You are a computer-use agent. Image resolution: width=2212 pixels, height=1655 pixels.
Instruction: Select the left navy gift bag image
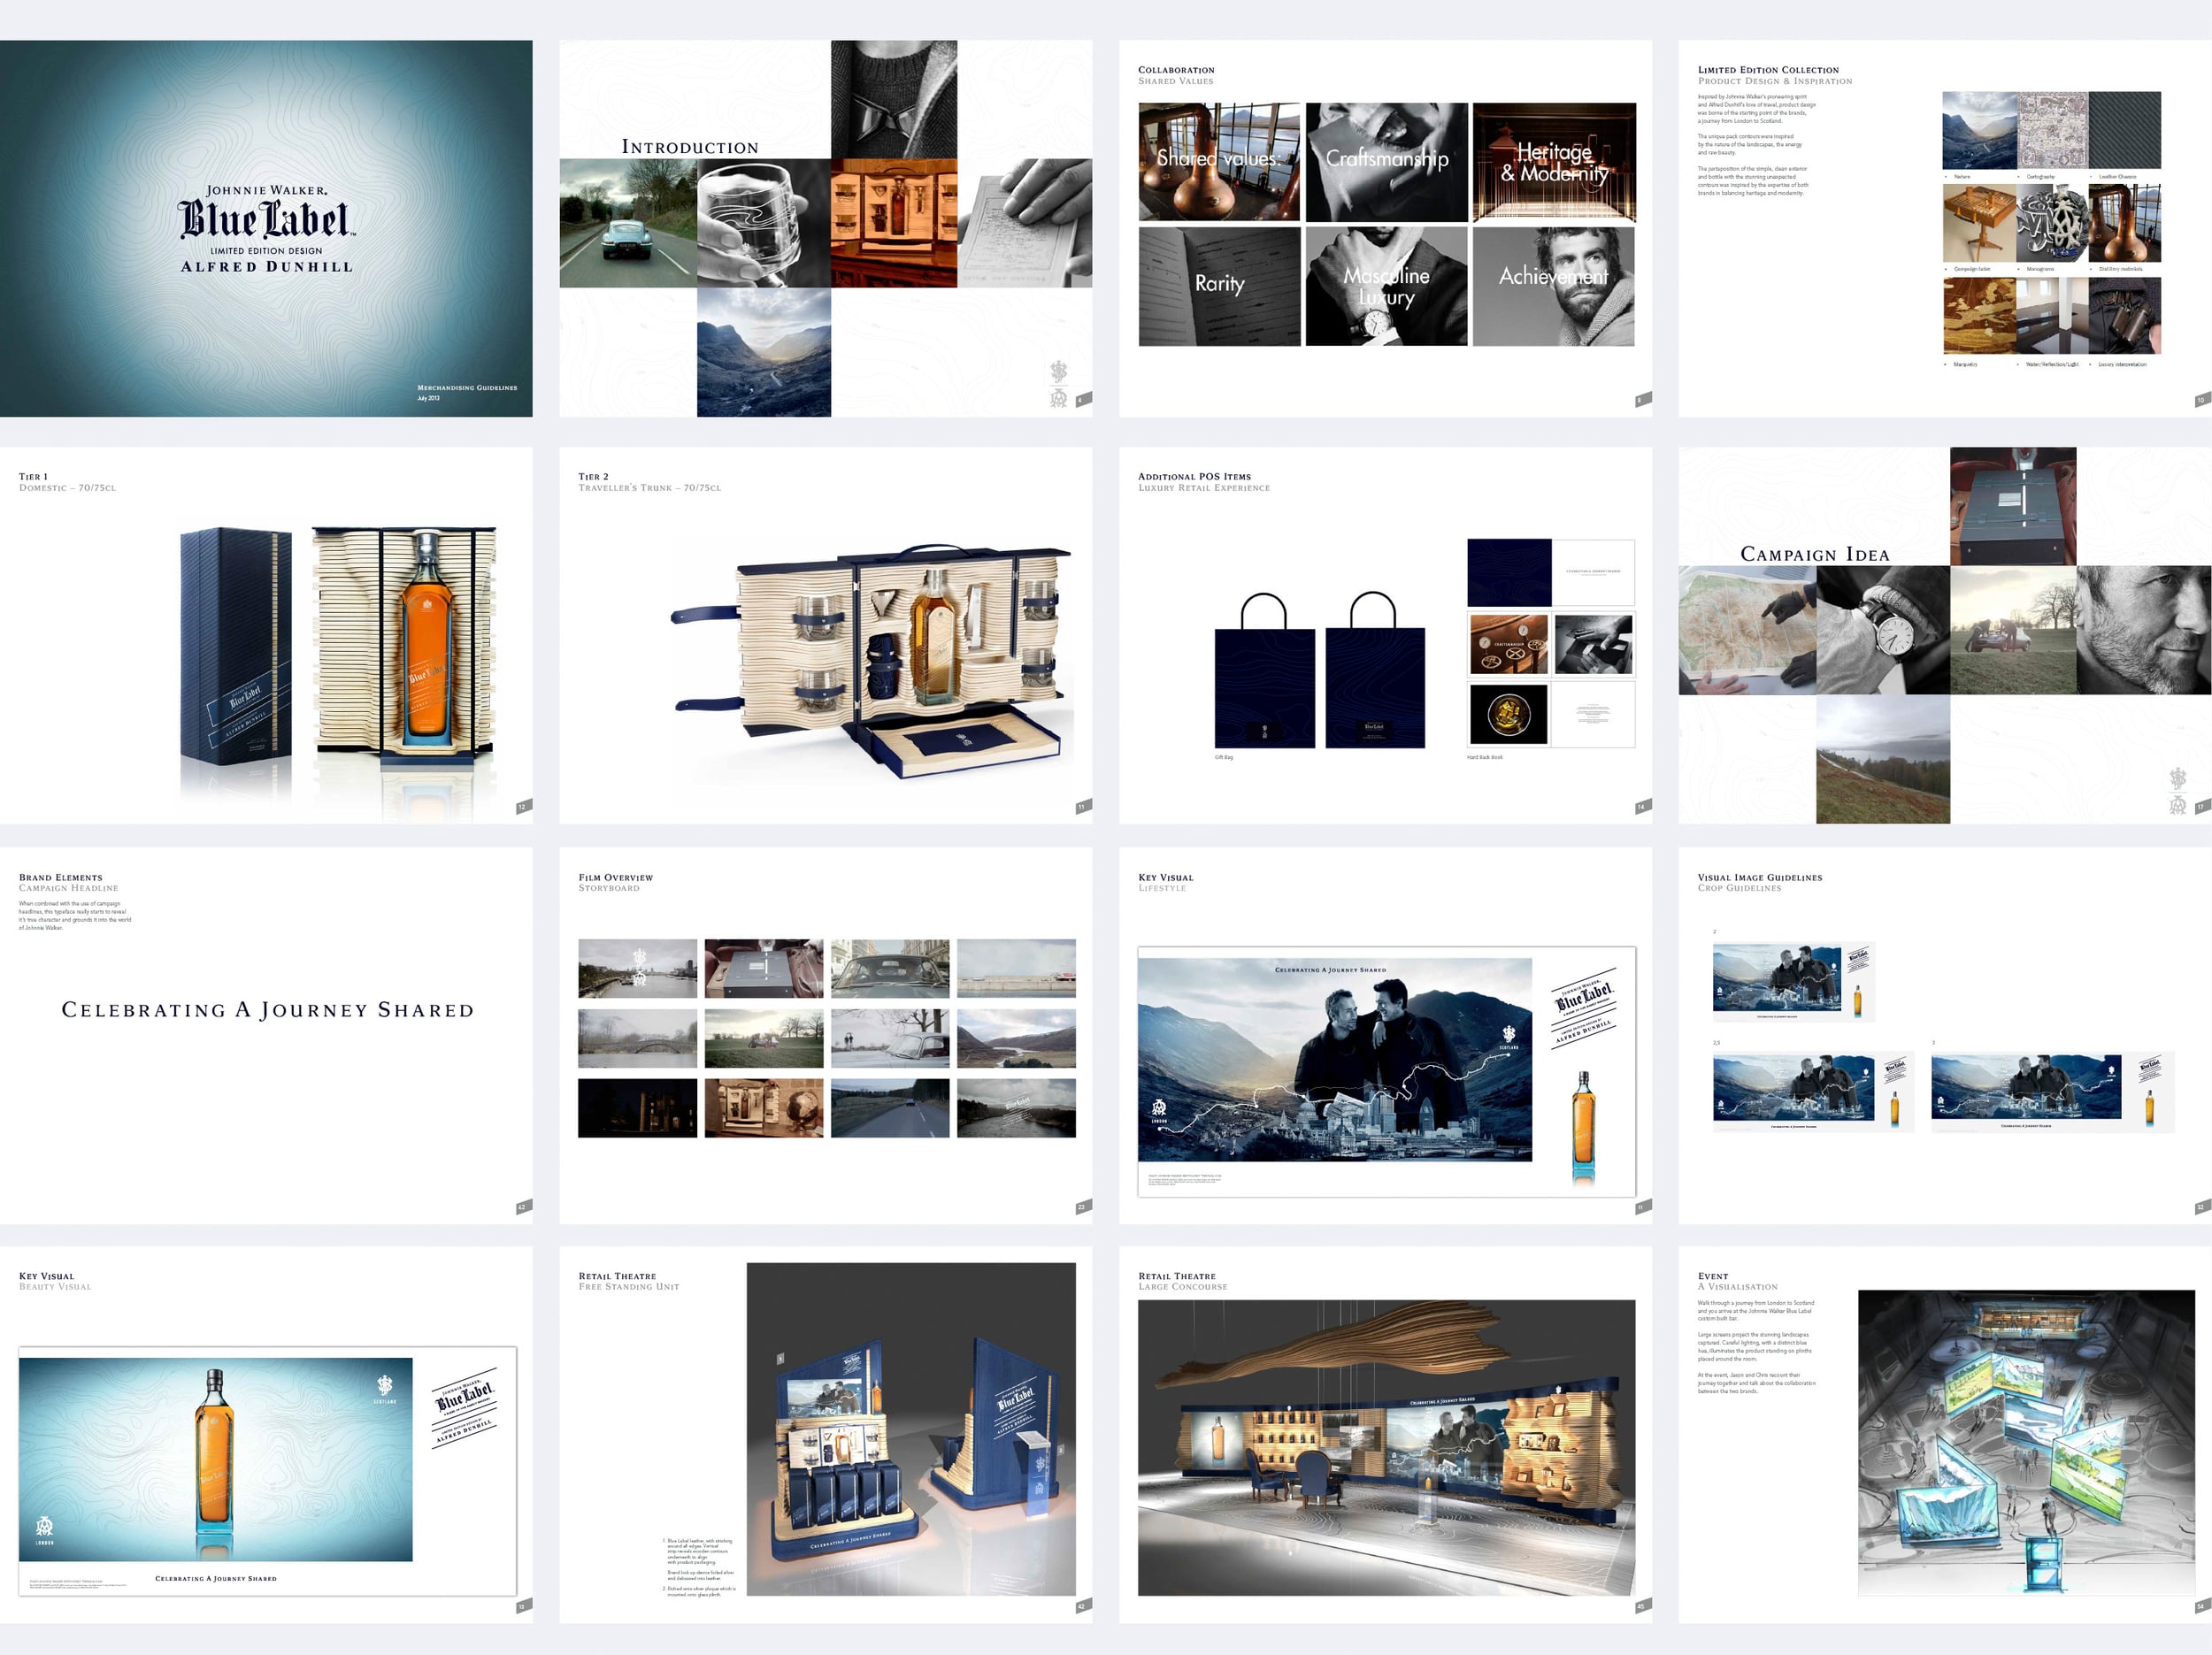pos(1264,670)
